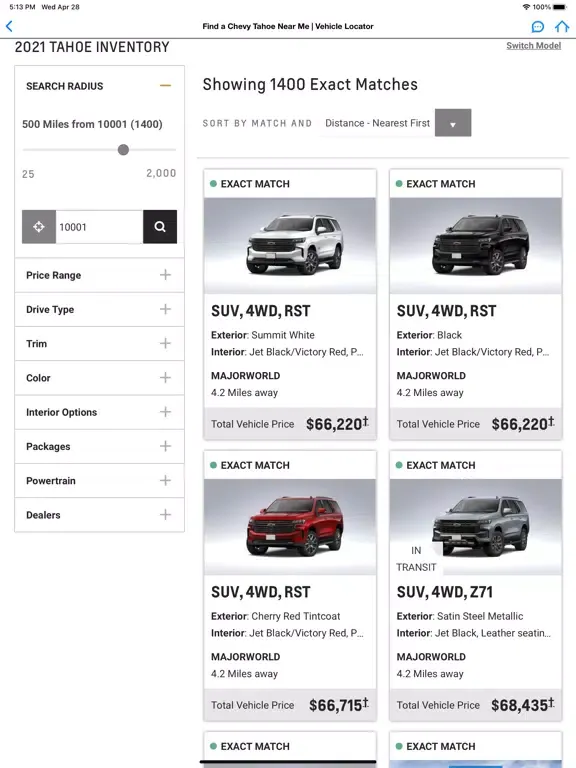Screen dimensions: 576x768
Task: Expand the Interior Options filter
Action: click(99, 412)
